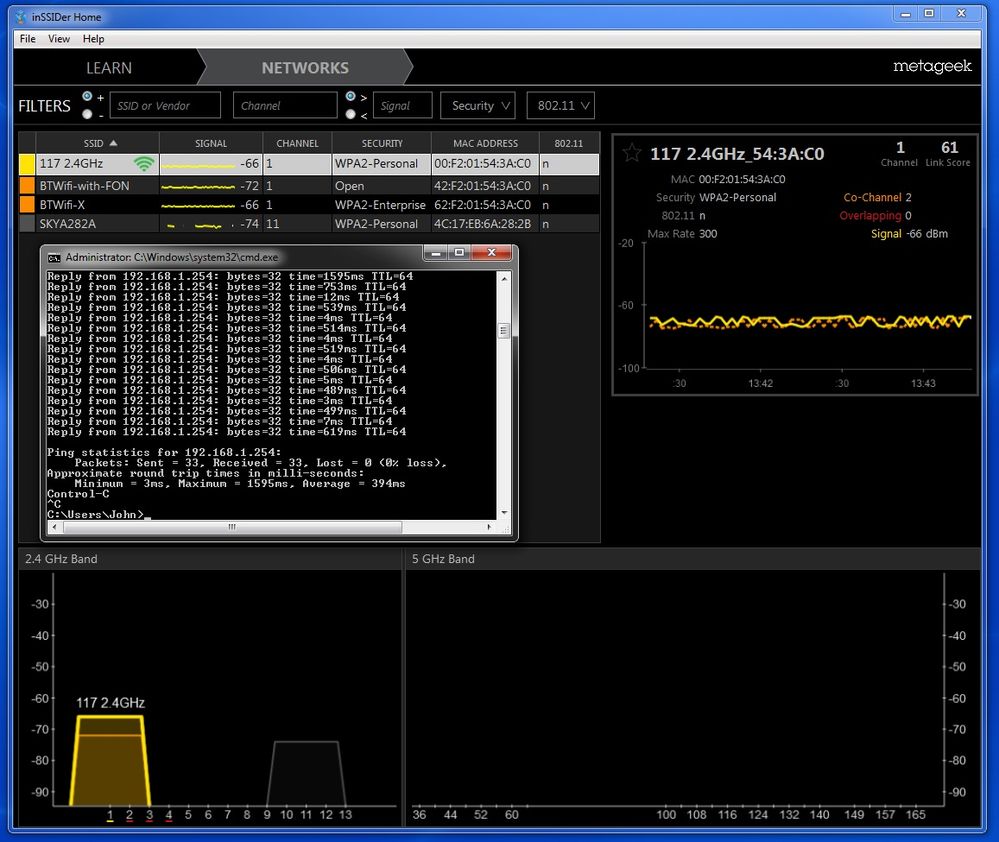Click the 2.4 GHz Band panel title
Screen dimensions: 999x842
pos(61,559)
